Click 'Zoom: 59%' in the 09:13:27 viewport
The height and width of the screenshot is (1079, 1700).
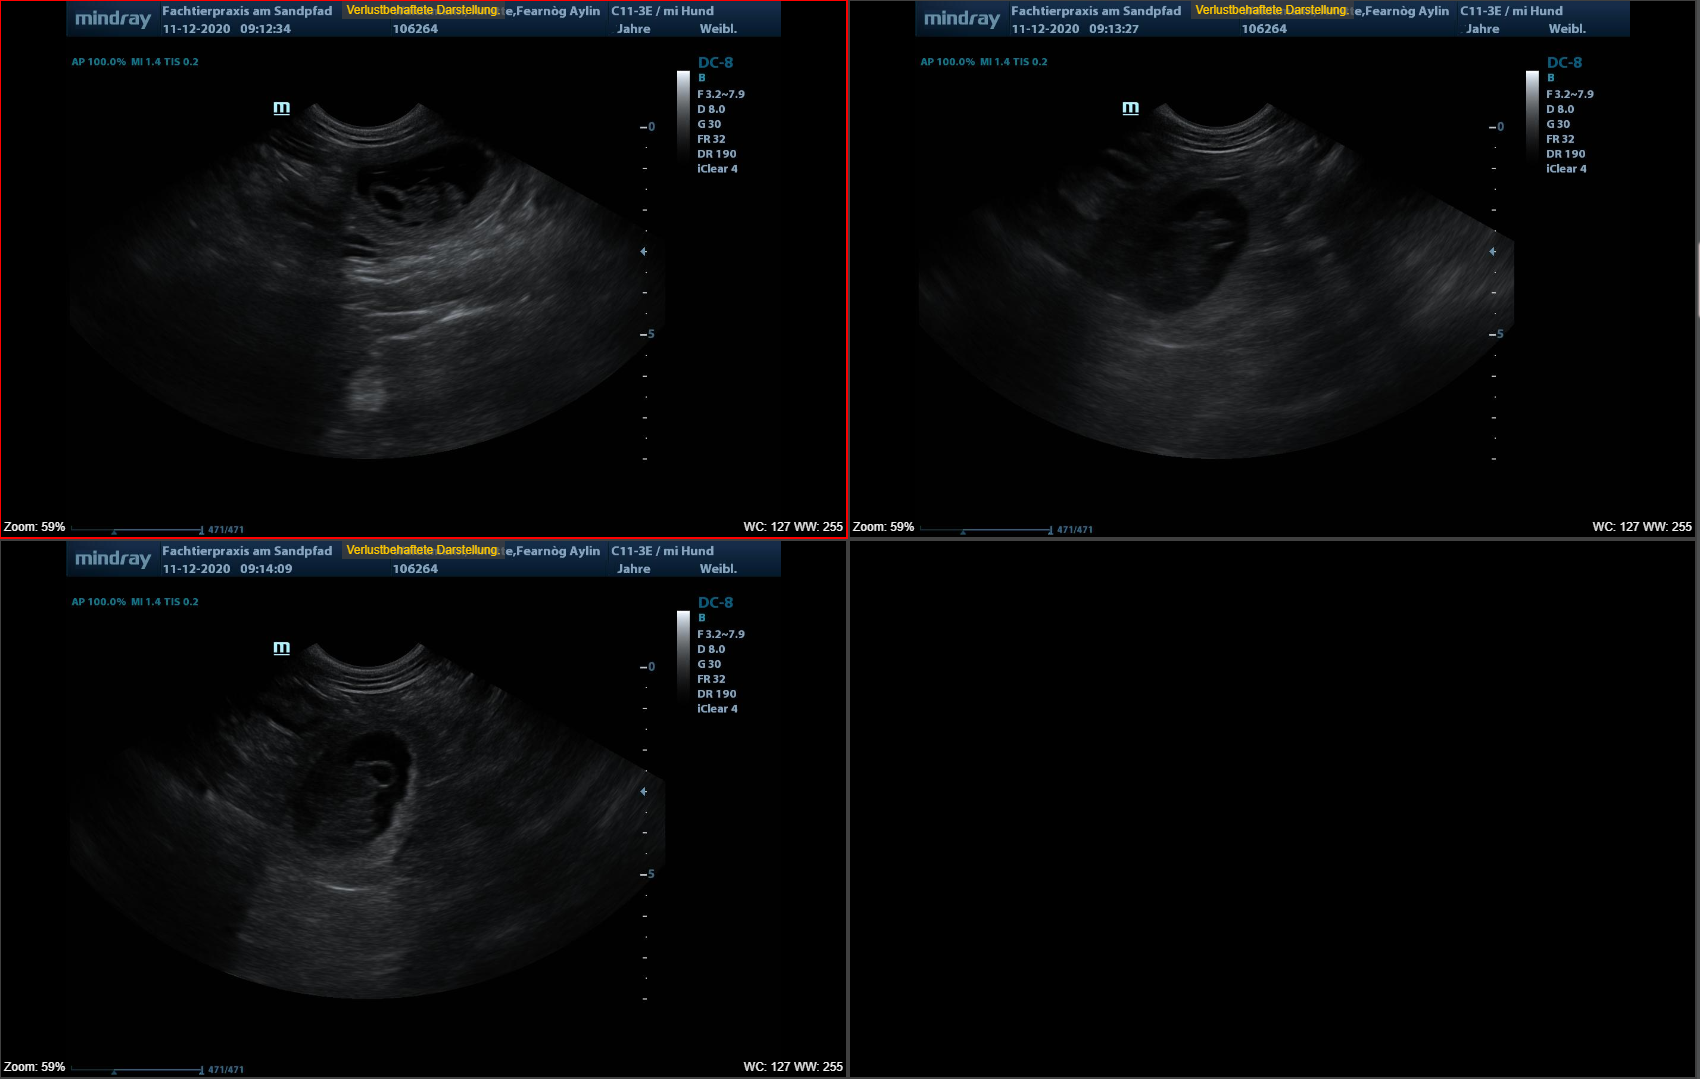[x=884, y=527]
